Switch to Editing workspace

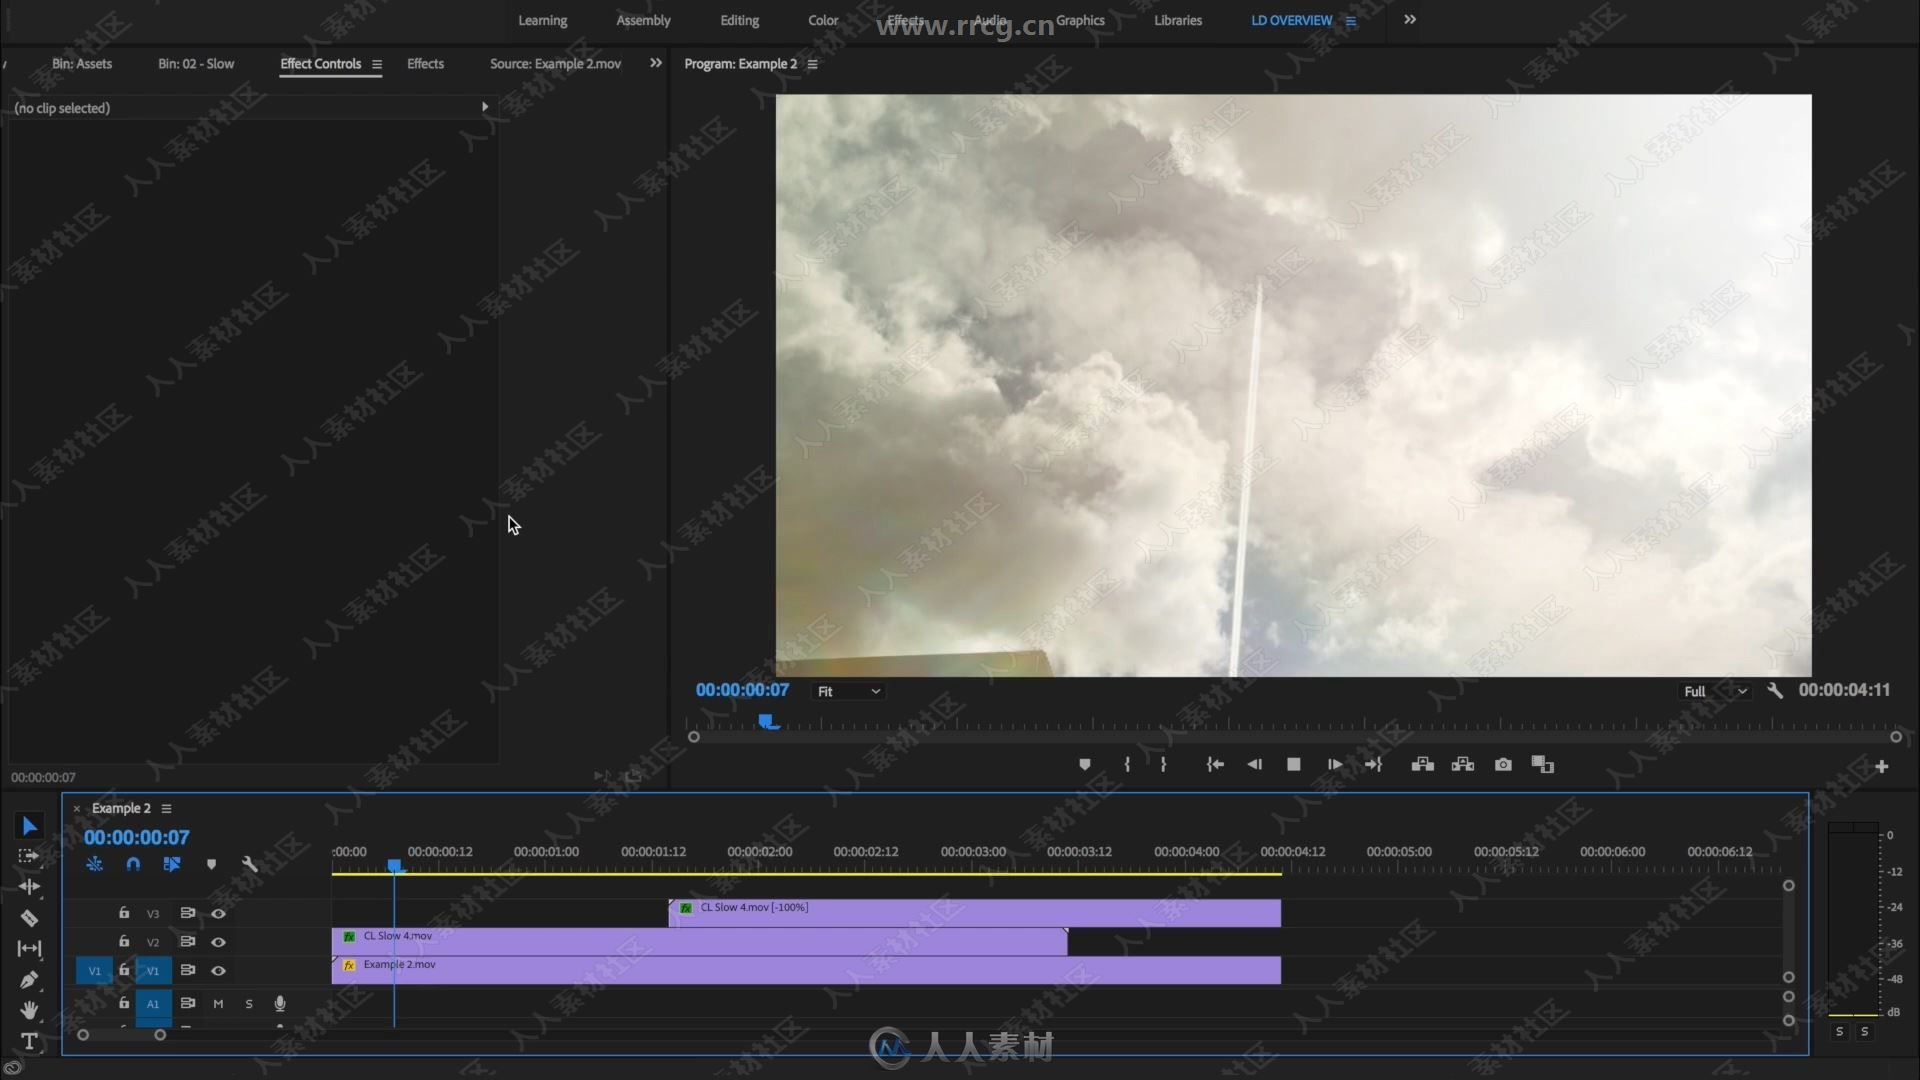pos(739,20)
